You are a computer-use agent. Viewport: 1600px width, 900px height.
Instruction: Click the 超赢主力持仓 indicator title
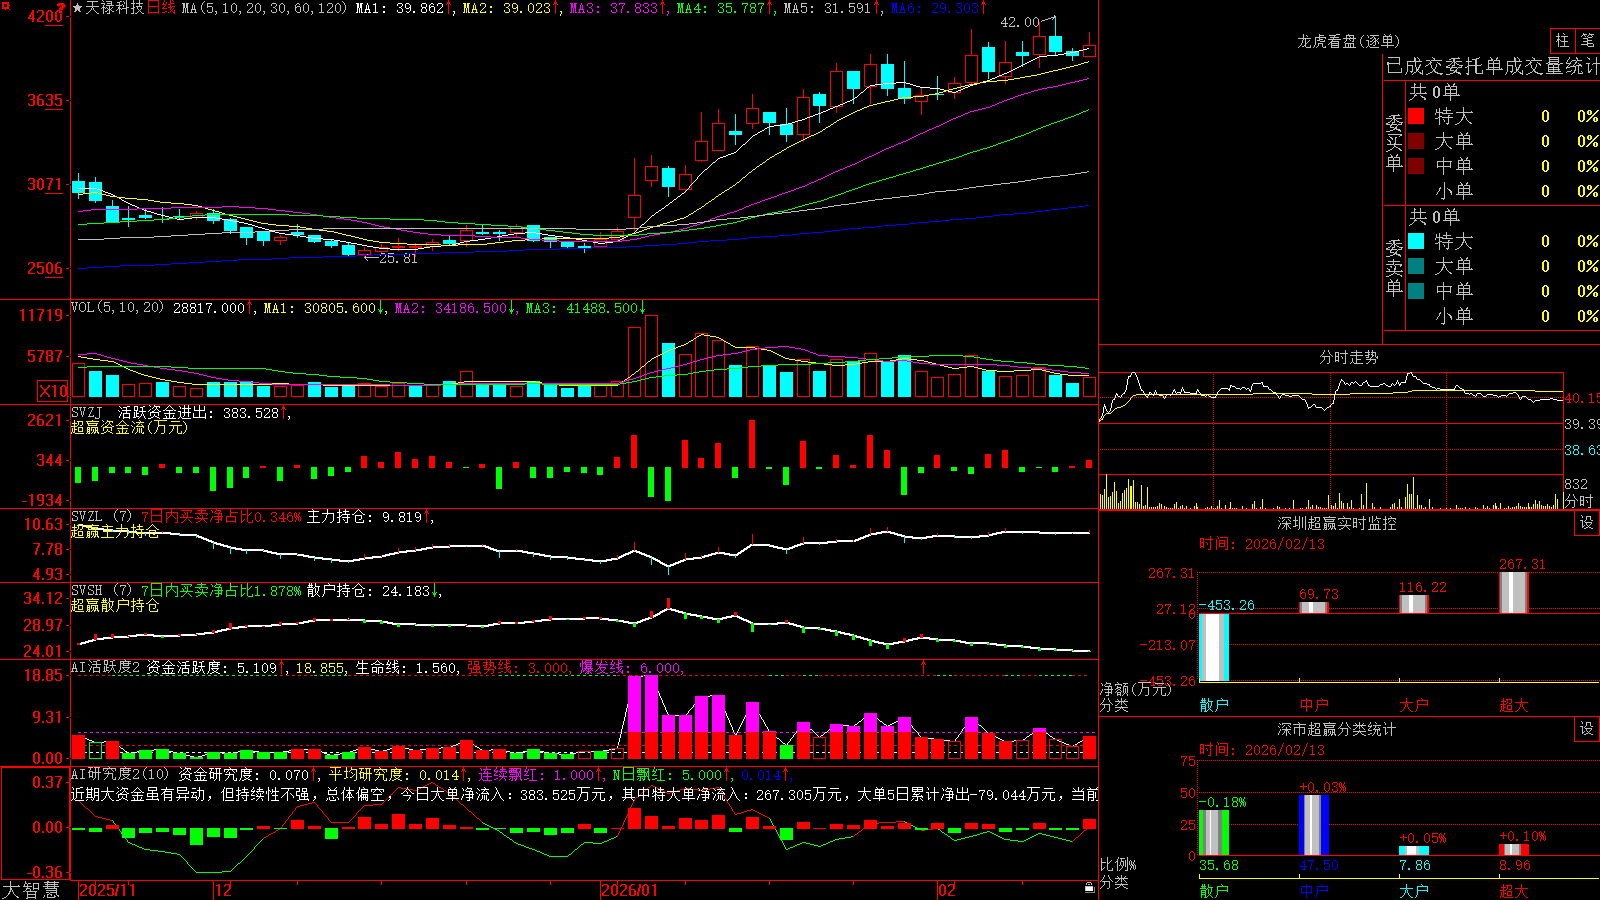[x=115, y=531]
